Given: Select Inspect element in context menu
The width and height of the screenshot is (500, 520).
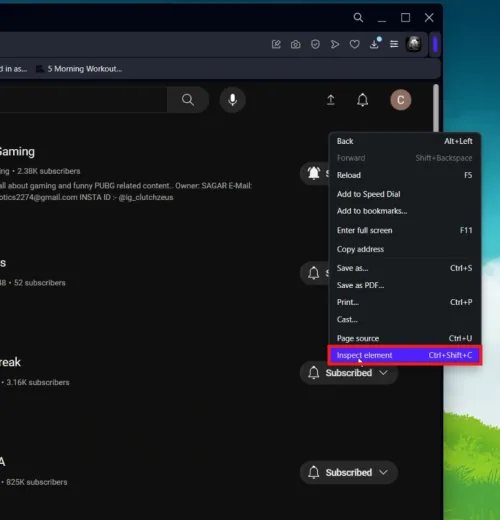Looking at the screenshot, I should click(x=405, y=355).
